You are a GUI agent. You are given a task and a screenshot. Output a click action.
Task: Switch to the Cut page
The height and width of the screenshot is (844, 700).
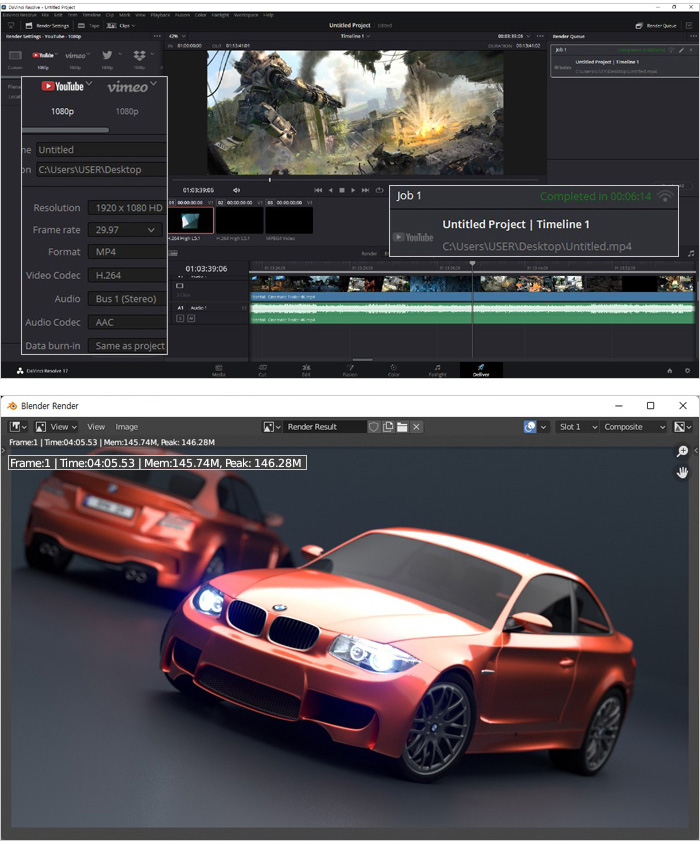coord(262,370)
